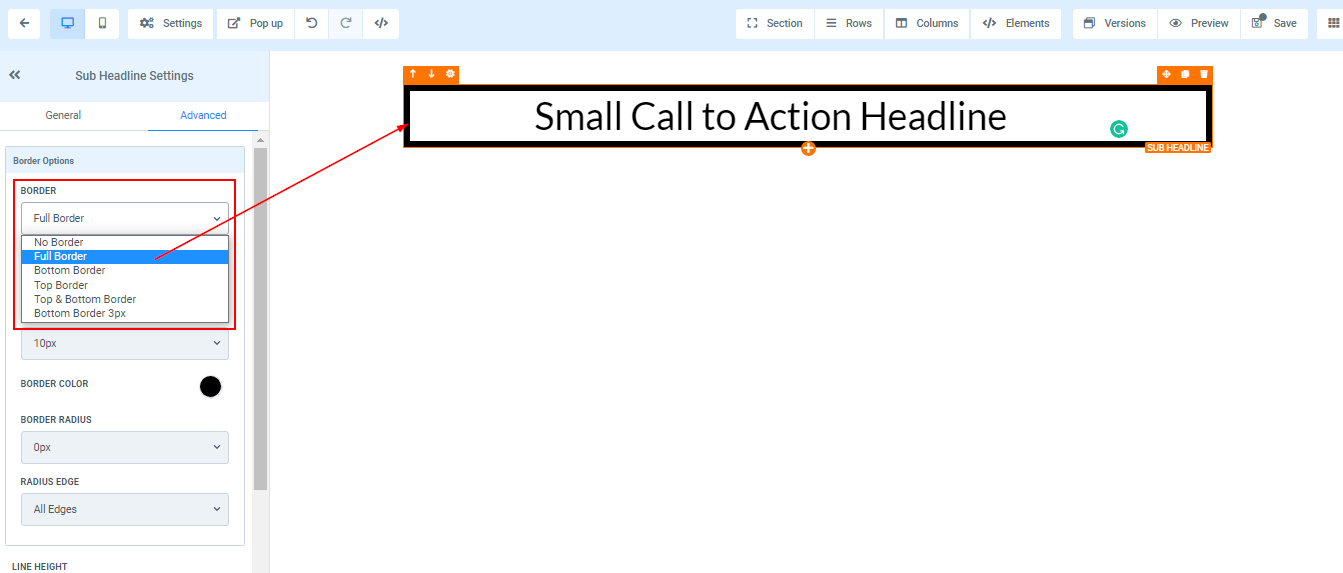The height and width of the screenshot is (573, 1343).
Task: Open page Versions
Action: point(1115,23)
